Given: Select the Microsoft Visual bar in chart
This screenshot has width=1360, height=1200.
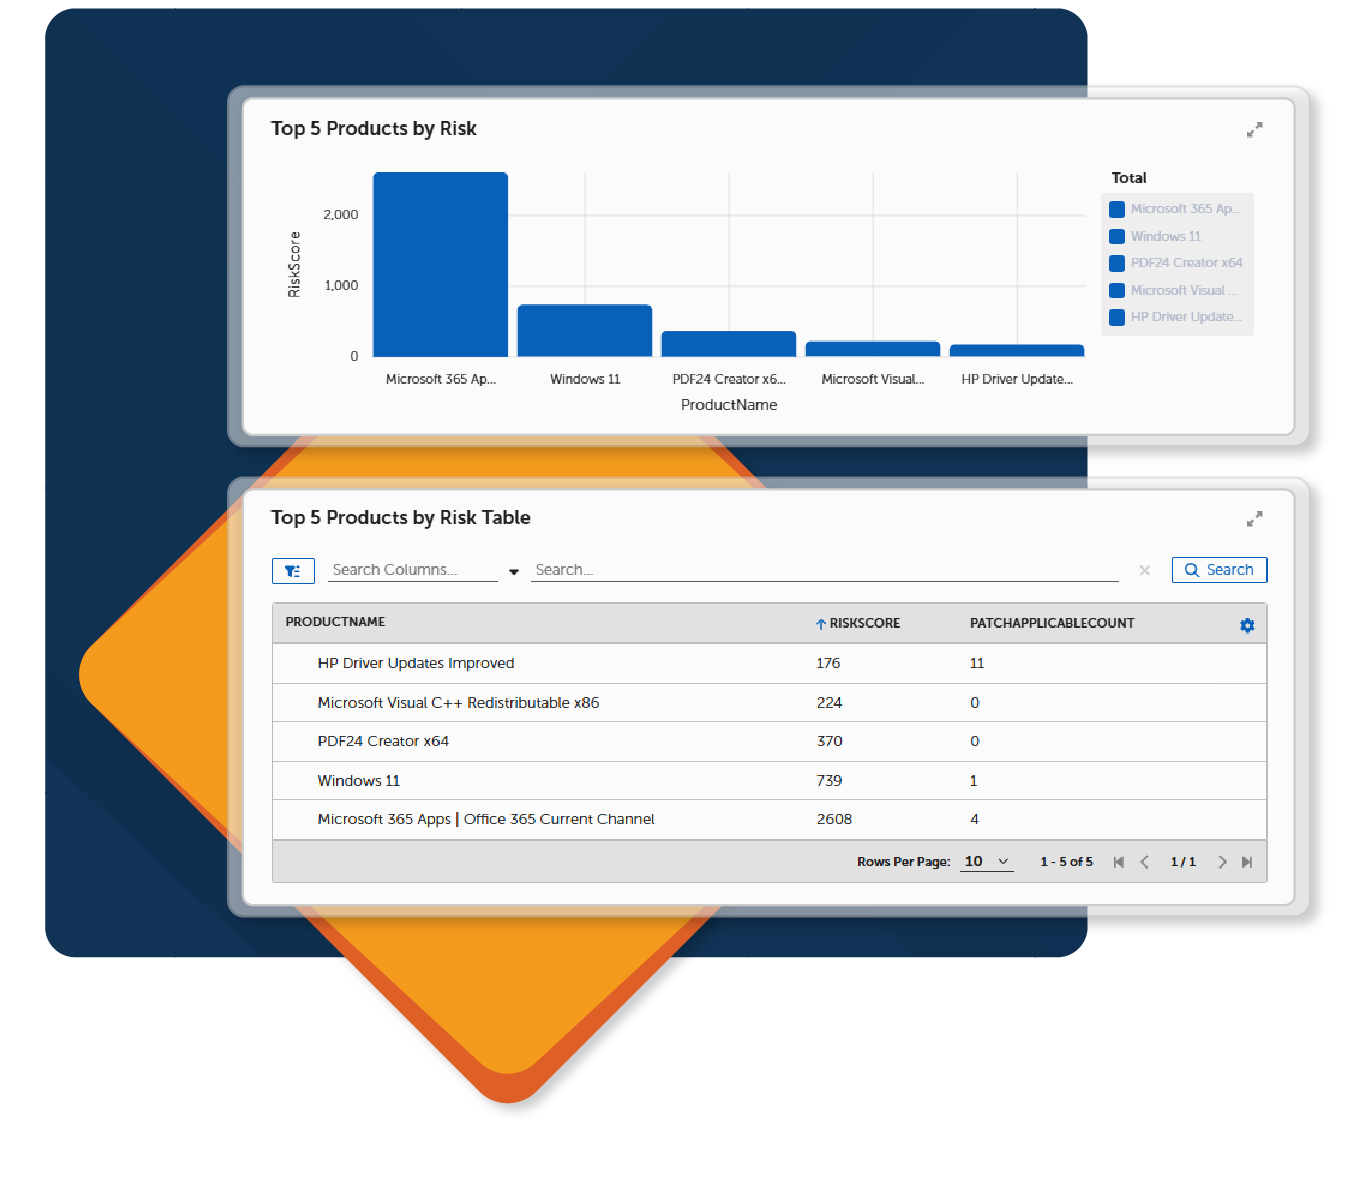Looking at the screenshot, I should 873,349.
